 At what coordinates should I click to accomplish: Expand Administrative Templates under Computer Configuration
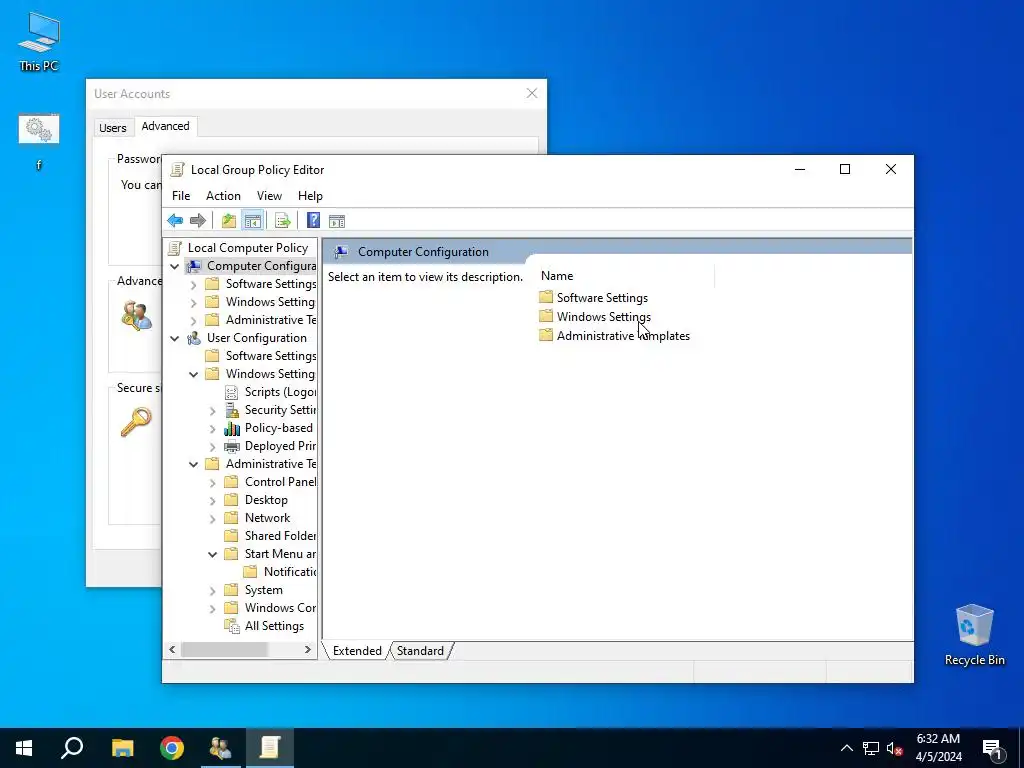tap(193, 320)
